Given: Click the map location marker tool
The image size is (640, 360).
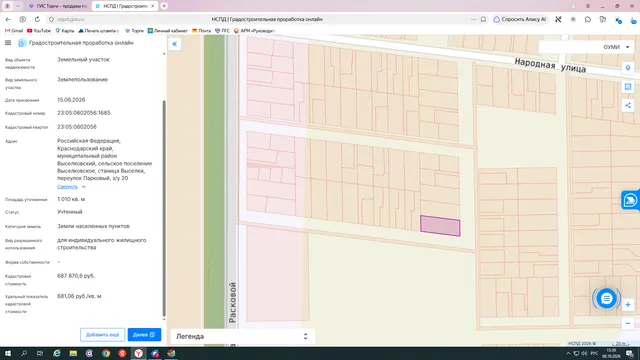Looking at the screenshot, I should coord(628,68).
